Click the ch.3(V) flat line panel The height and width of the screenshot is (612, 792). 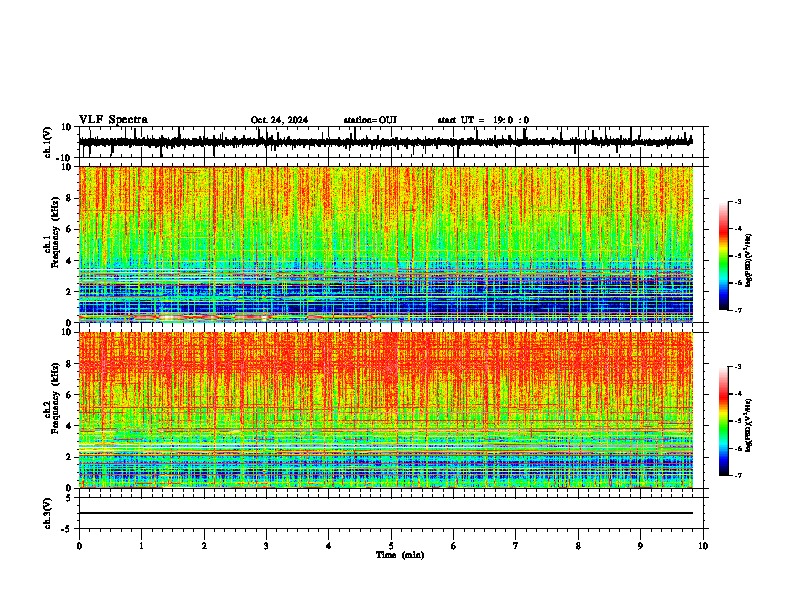[x=393, y=513]
